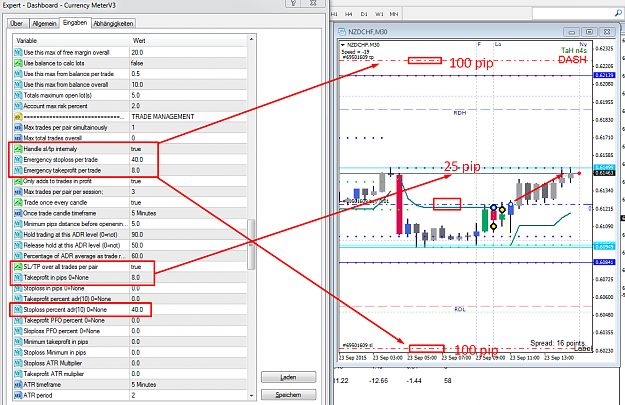Image resolution: width=625 pixels, height=405 pixels.
Task: Click value 2 of ATR period
Action: (x=134, y=395)
